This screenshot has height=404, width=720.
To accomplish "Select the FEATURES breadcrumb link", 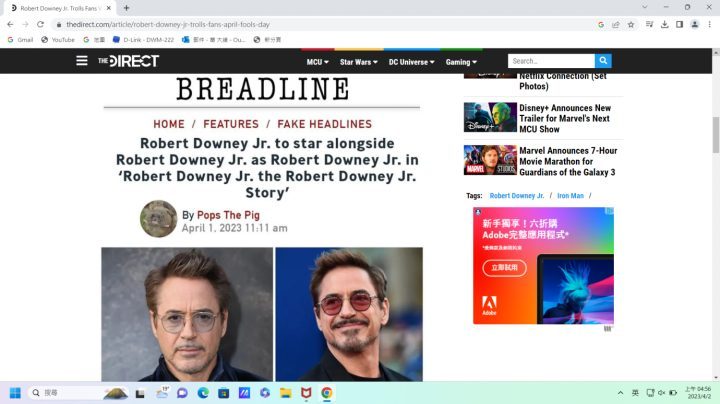I will (231, 124).
